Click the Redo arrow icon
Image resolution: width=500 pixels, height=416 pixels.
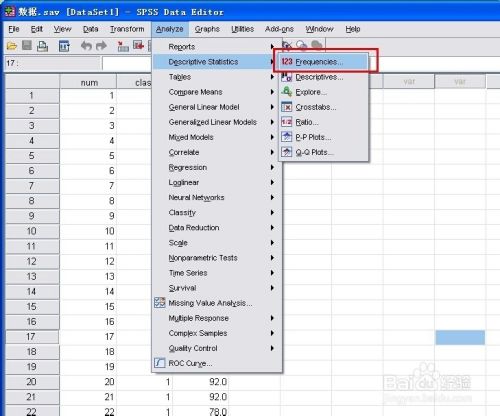pyautogui.click(x=101, y=46)
